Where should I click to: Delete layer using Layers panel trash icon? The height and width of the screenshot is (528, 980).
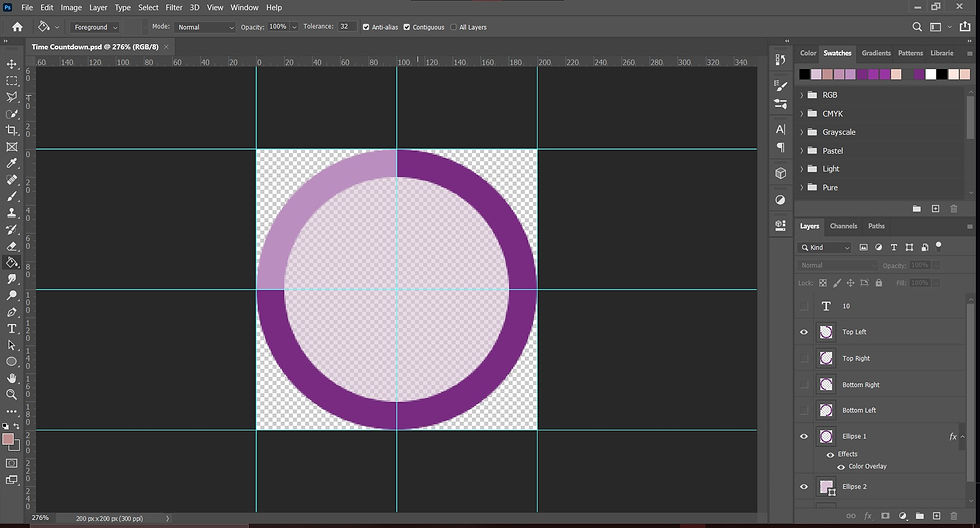pyautogui.click(x=954, y=516)
